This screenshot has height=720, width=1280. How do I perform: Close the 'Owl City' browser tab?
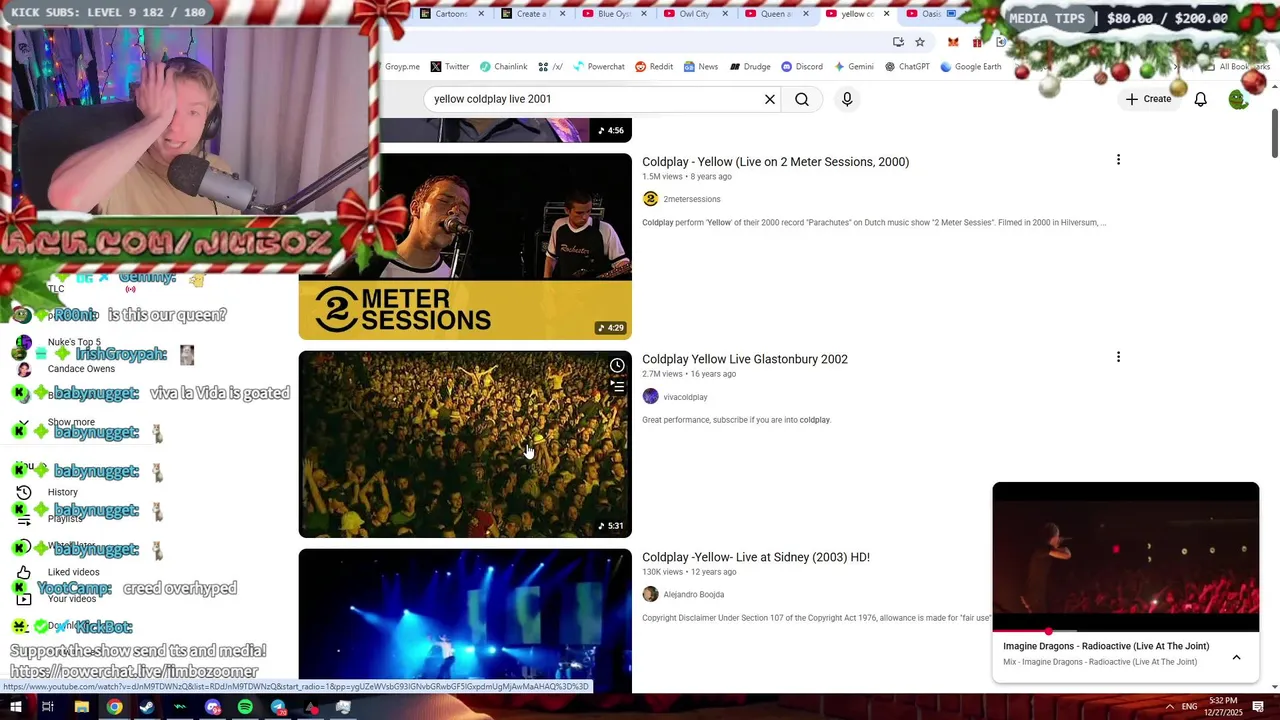click(x=724, y=14)
